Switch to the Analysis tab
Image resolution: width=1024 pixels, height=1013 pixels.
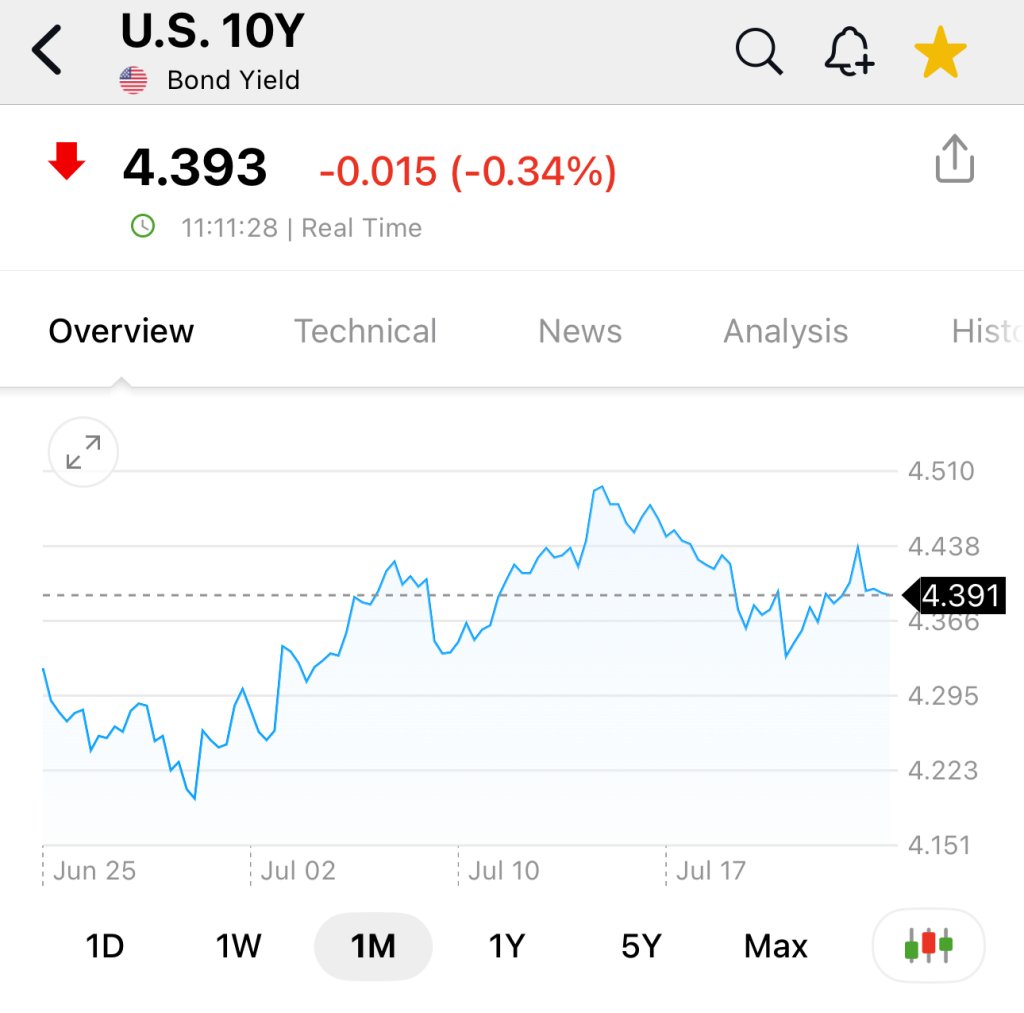(x=786, y=332)
